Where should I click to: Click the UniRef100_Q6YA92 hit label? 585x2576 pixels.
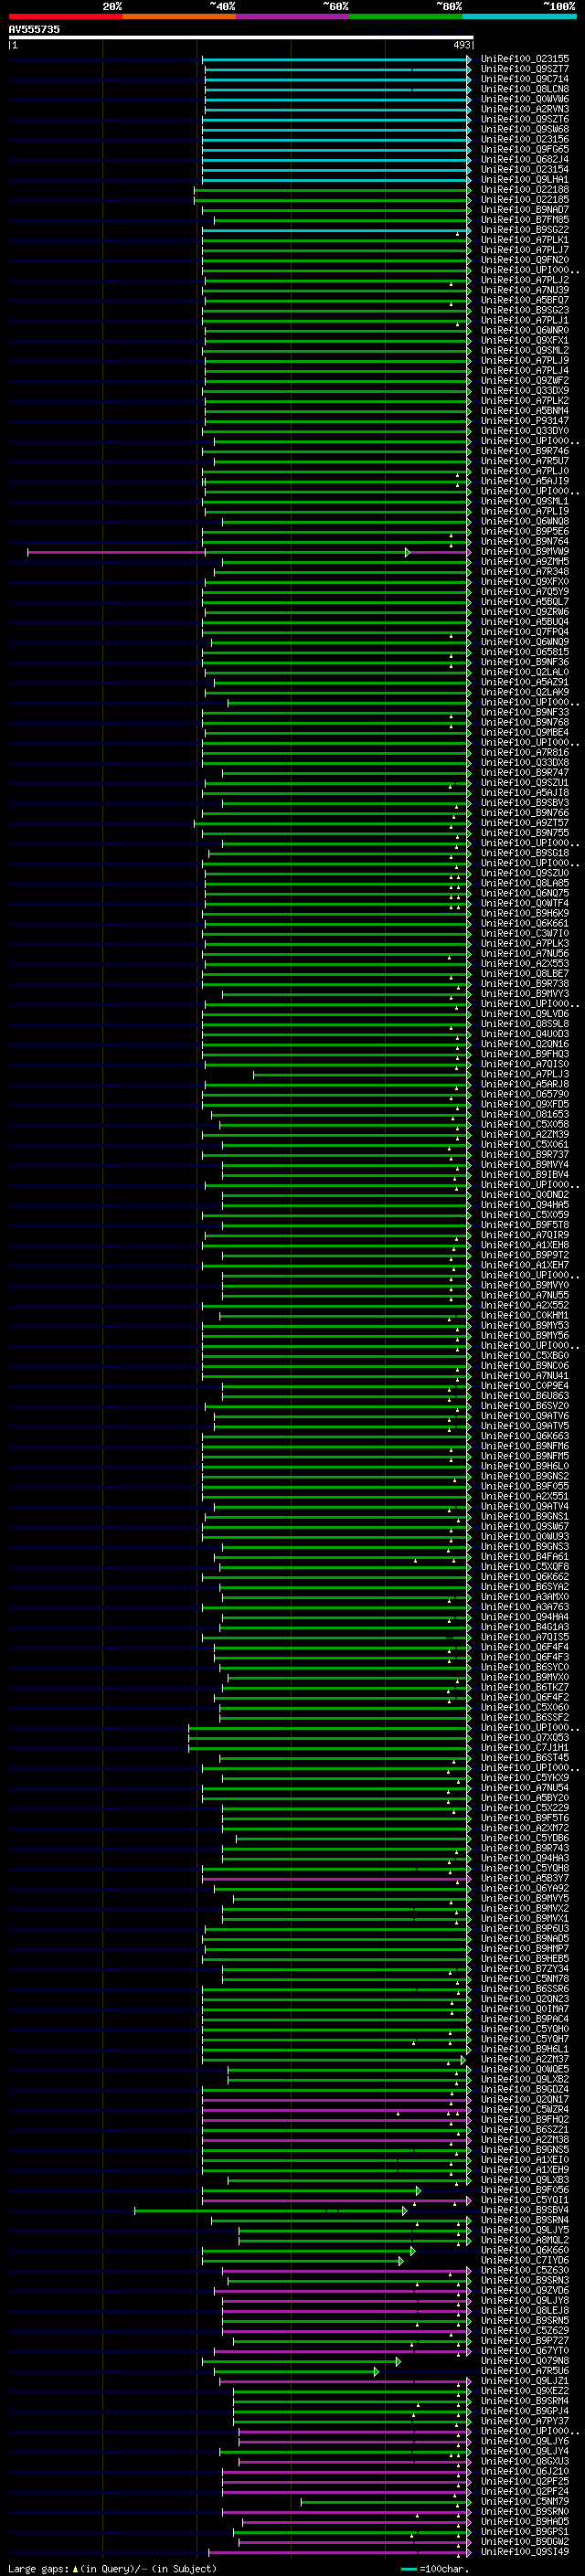pos(525,1889)
